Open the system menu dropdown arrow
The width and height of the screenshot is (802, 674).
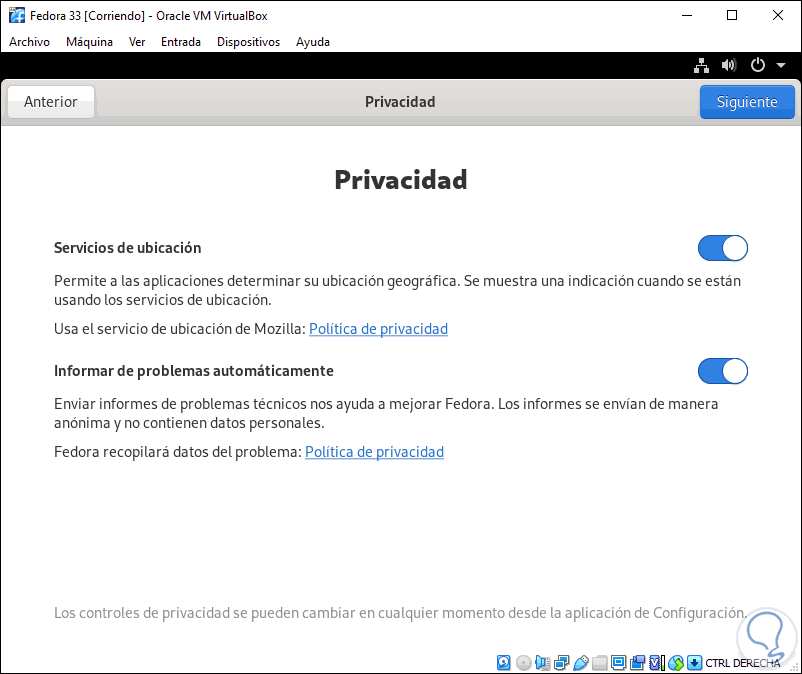[x=781, y=65]
